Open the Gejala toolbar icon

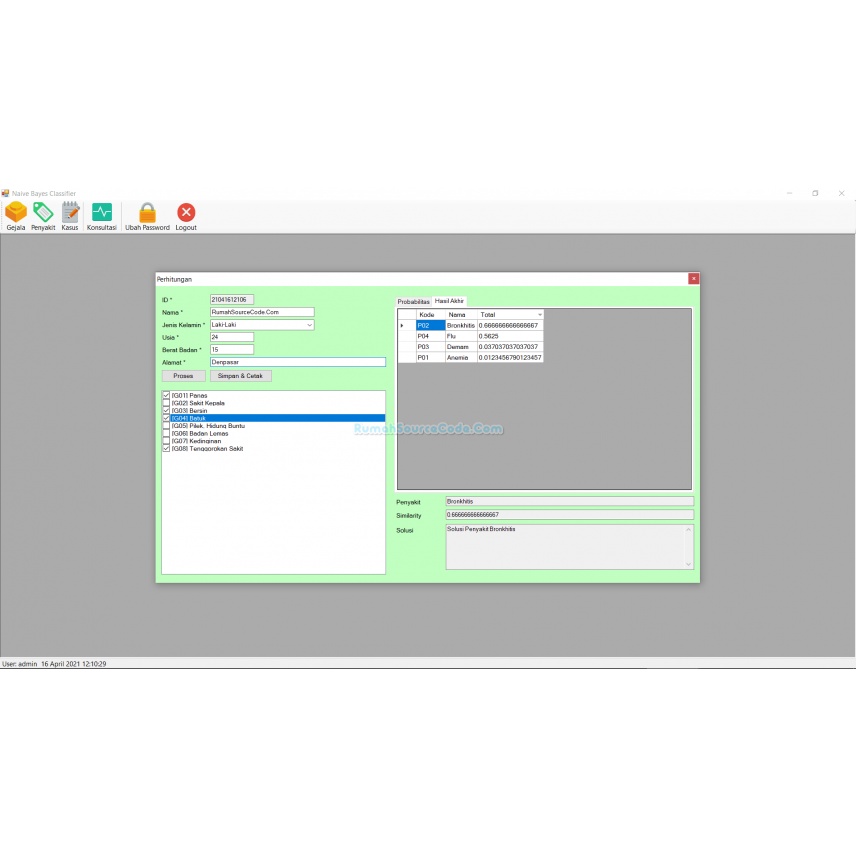[16, 213]
